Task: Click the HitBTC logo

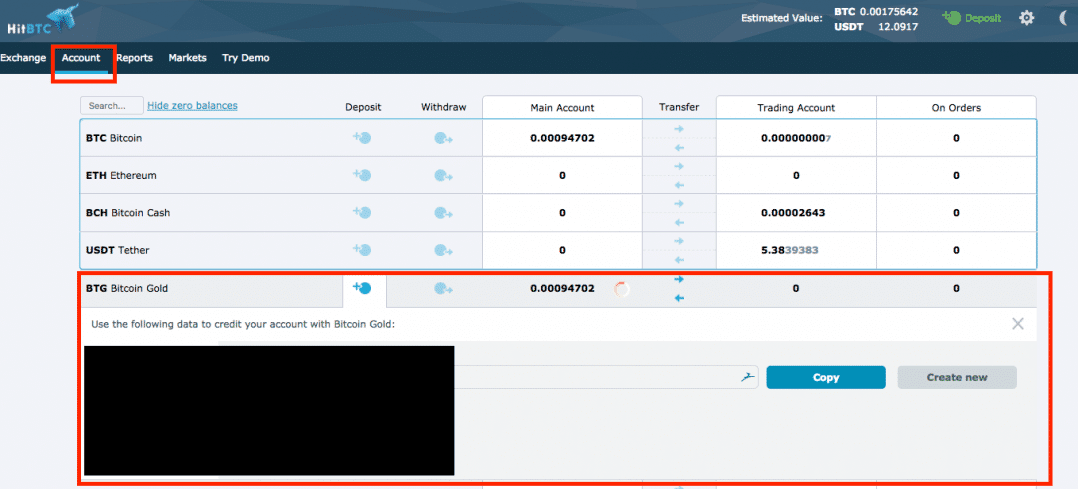Action: [43, 19]
